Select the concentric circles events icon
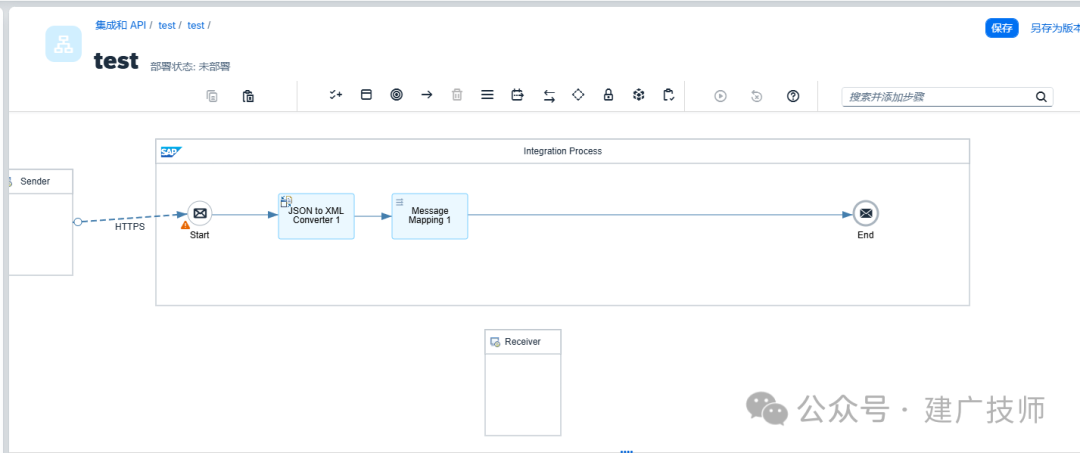Viewport: 1080px width, 453px height. click(x=397, y=96)
